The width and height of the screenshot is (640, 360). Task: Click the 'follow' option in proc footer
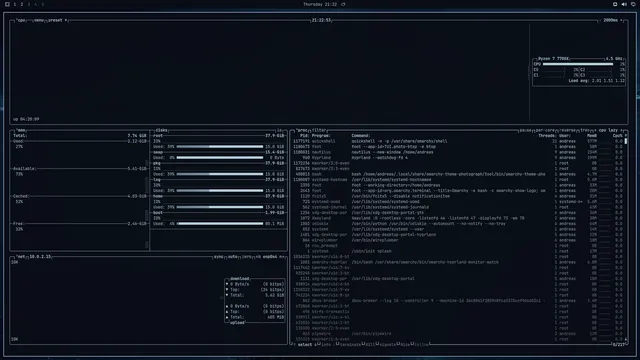pos(421,345)
